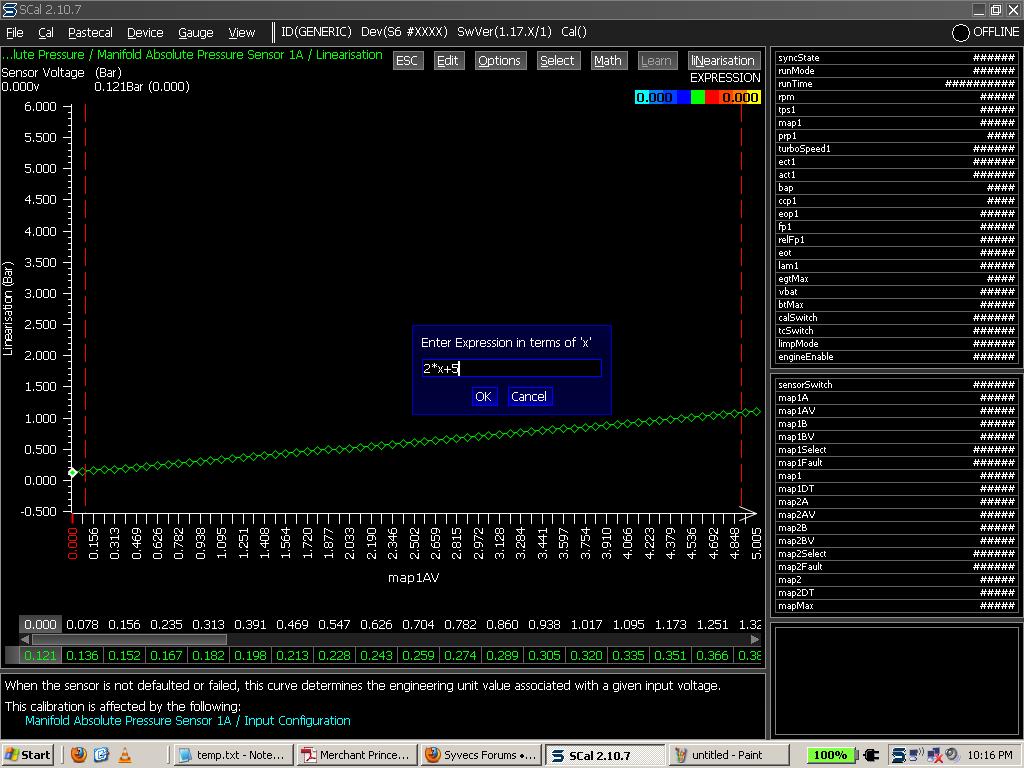Click the OFFLINE connection status indicator circle

click(x=960, y=33)
